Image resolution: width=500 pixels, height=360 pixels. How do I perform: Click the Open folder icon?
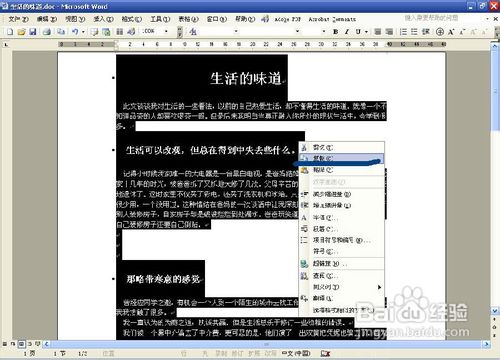click(x=21, y=32)
